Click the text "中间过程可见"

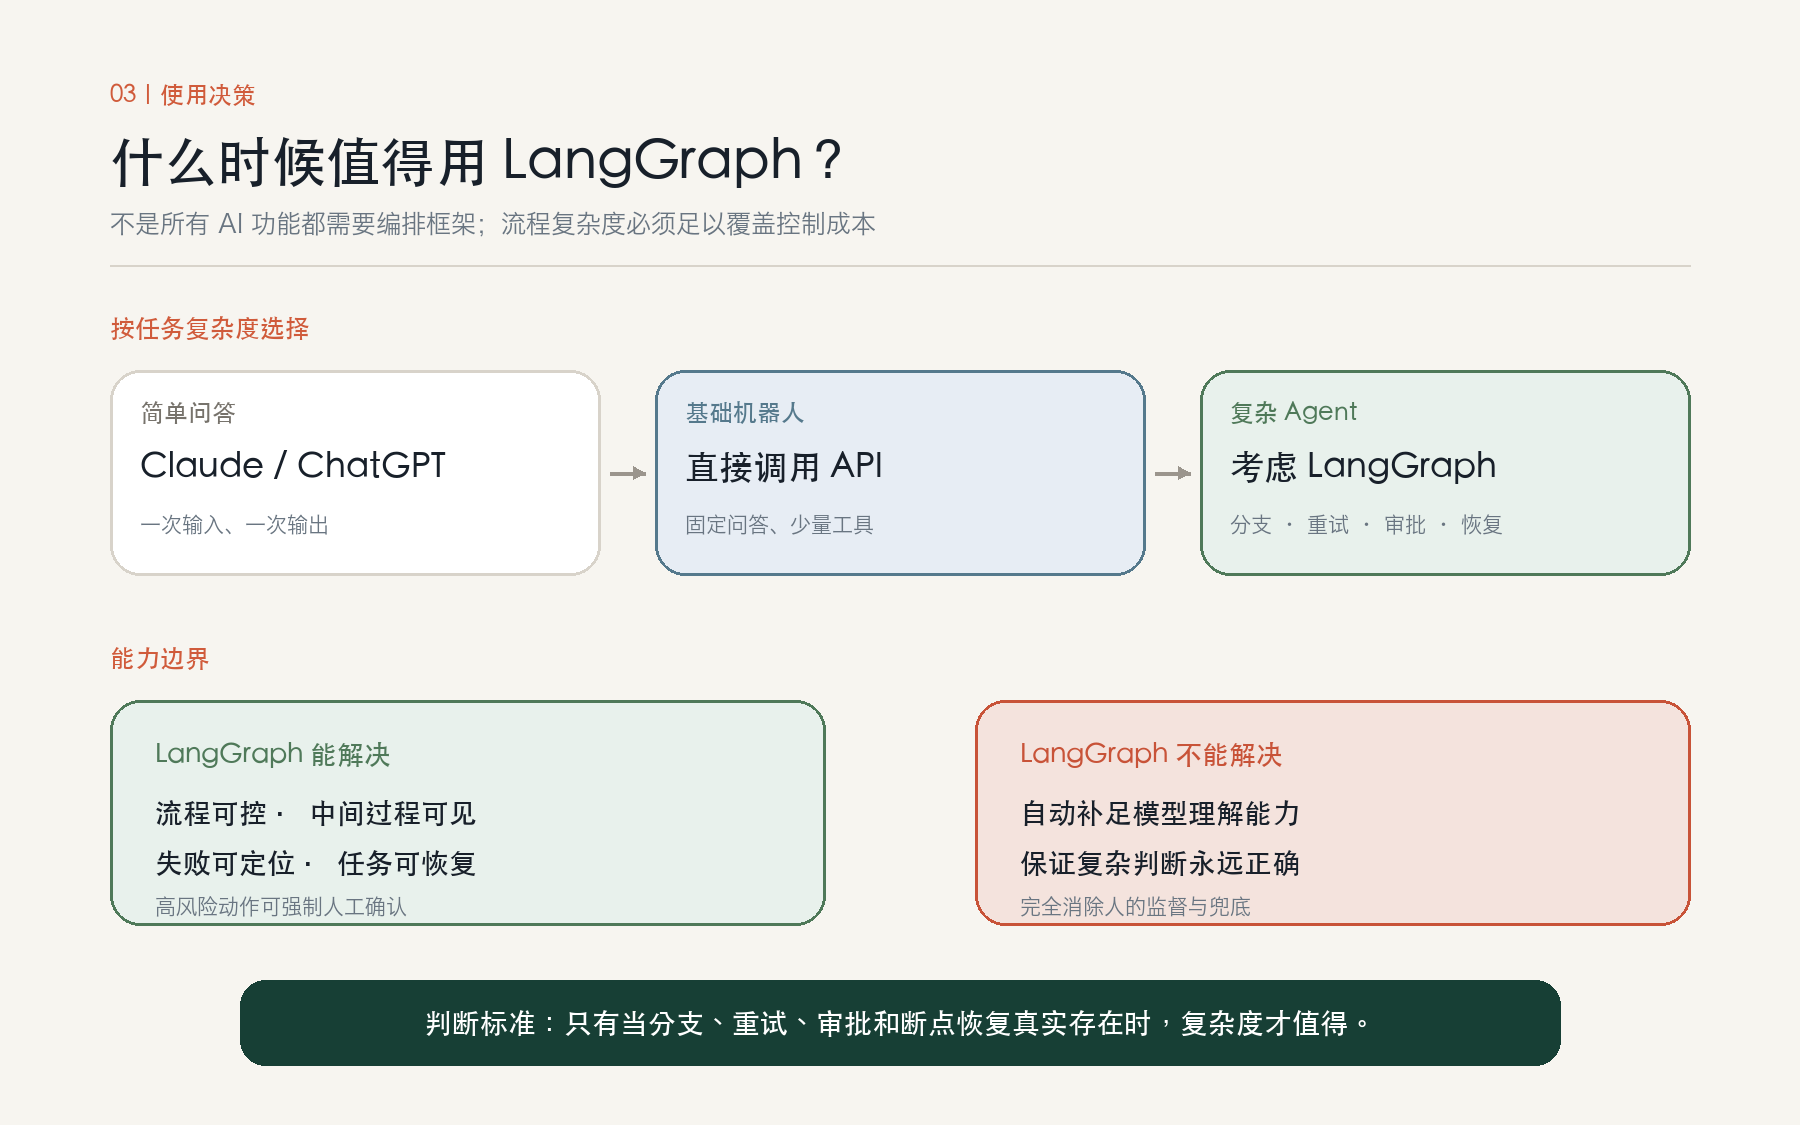click(x=393, y=814)
